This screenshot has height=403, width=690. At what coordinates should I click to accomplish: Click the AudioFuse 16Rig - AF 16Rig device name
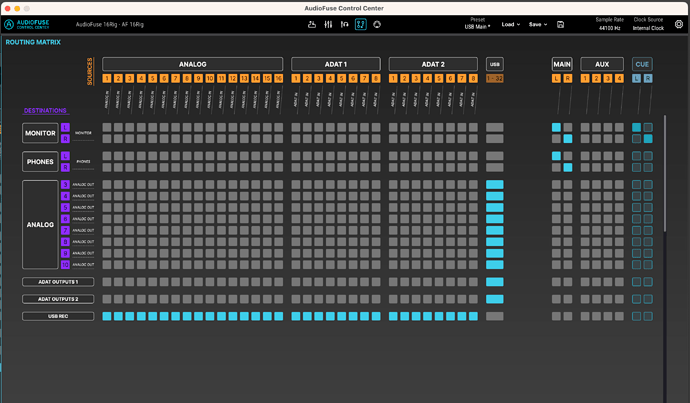click(x=110, y=25)
